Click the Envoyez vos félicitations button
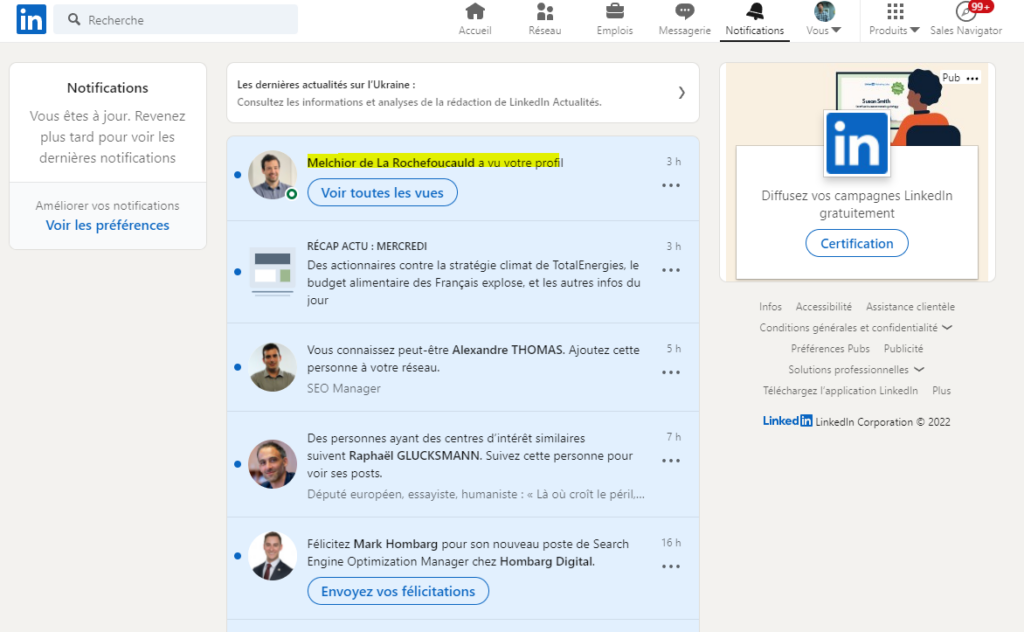 pos(398,591)
